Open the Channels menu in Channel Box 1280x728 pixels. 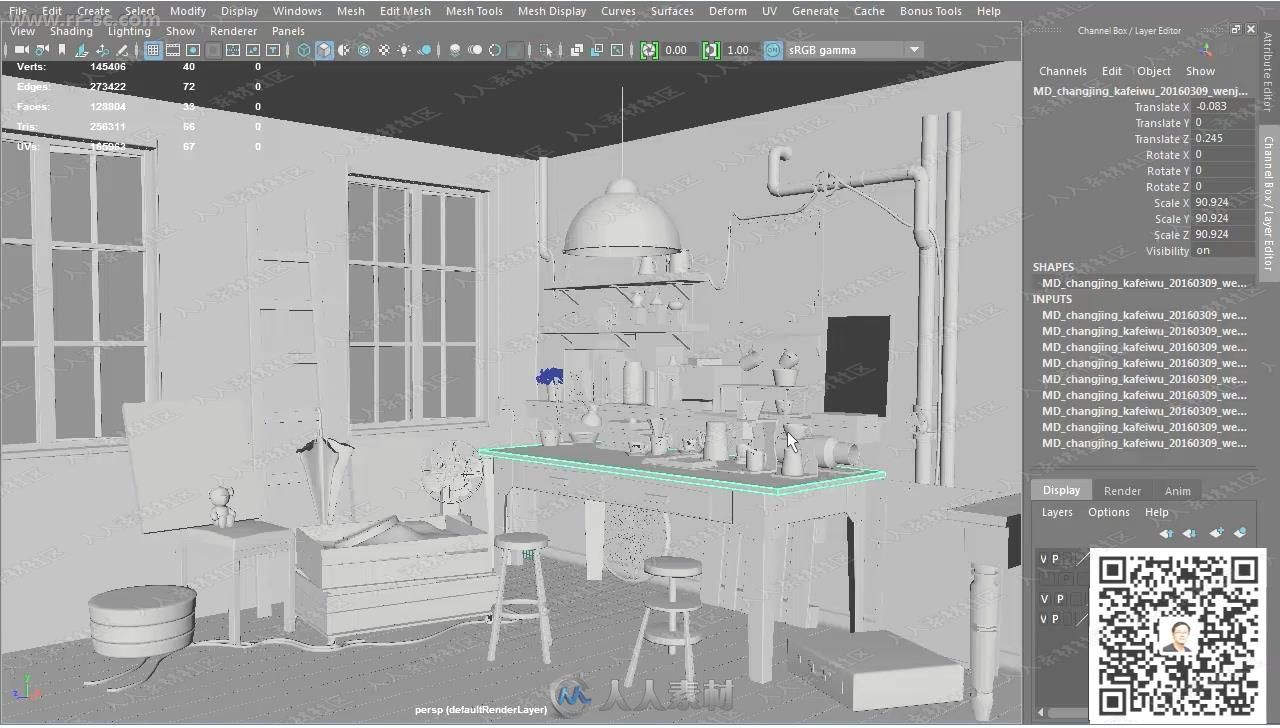point(1063,71)
